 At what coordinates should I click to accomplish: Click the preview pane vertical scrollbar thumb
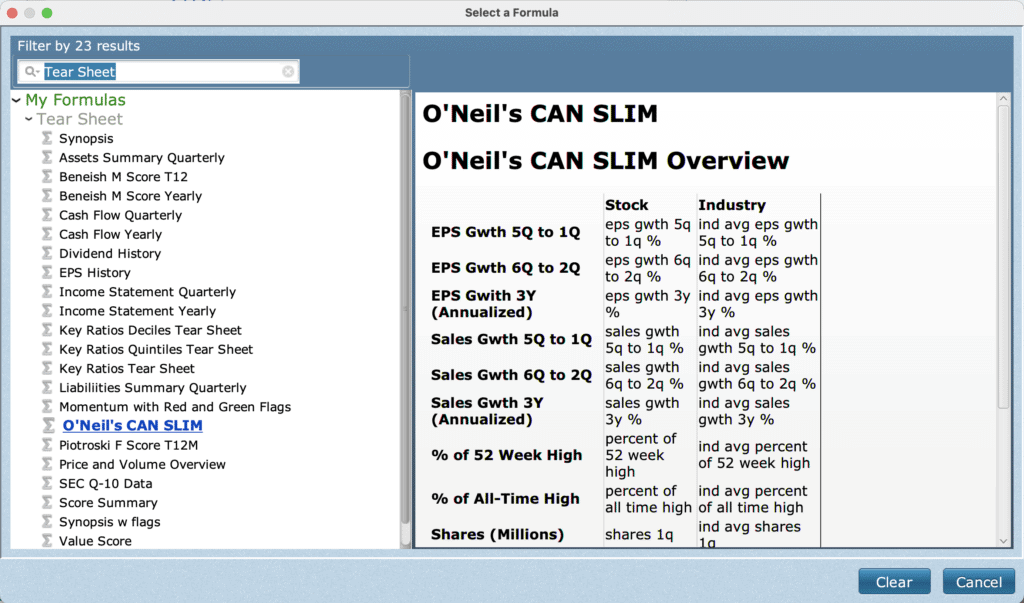(1004, 257)
